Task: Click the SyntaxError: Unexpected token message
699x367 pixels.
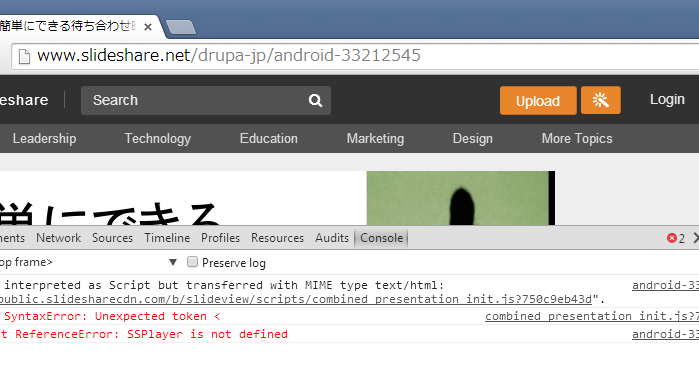Action: point(112,316)
